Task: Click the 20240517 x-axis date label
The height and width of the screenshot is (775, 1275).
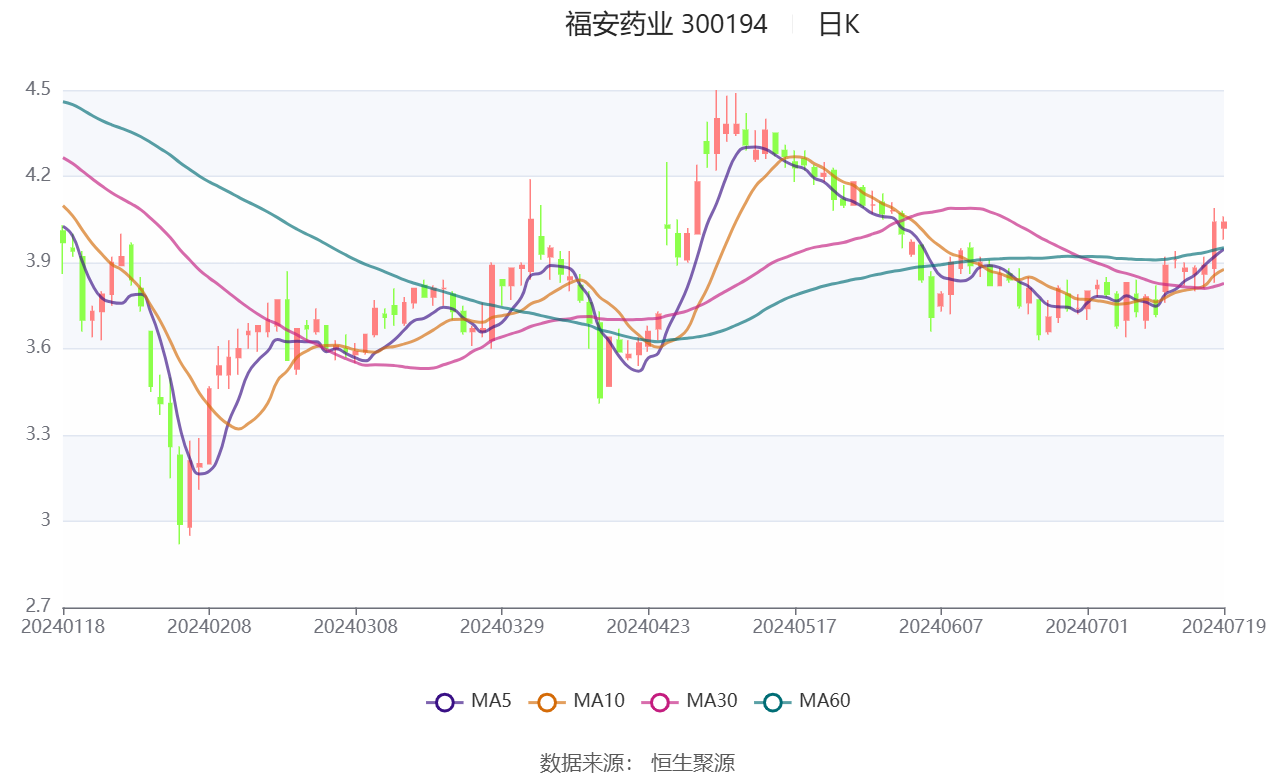Action: pyautogui.click(x=794, y=627)
